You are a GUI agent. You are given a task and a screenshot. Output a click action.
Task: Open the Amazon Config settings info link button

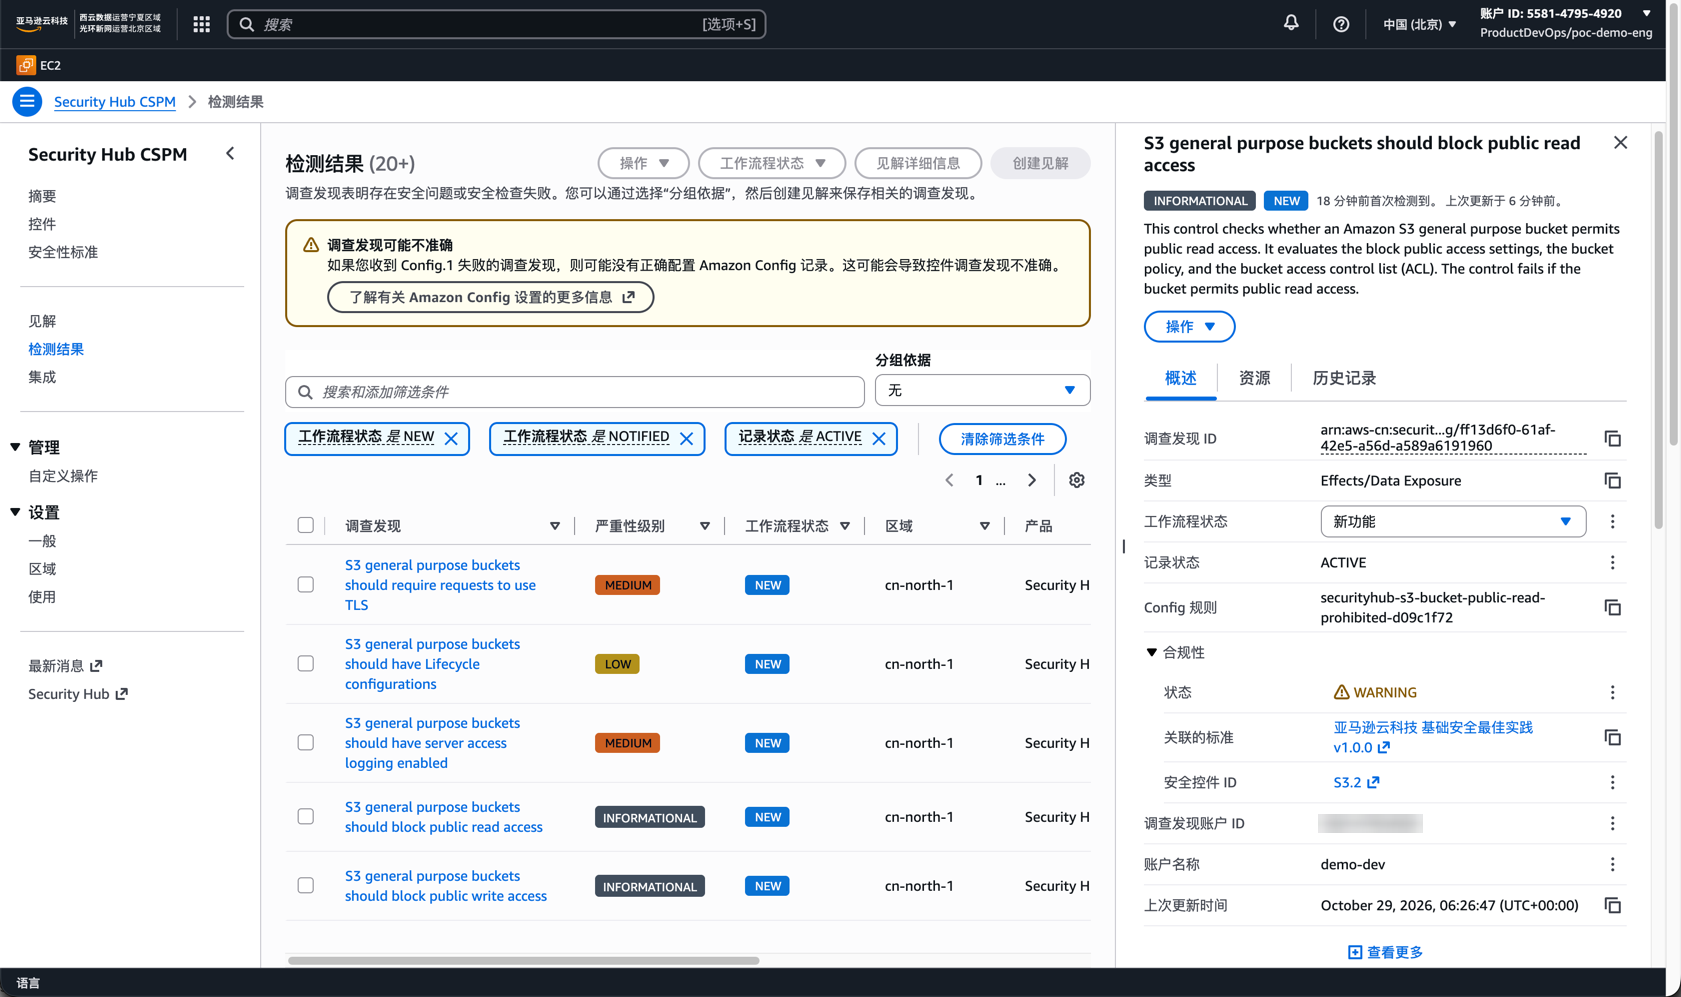pos(491,297)
